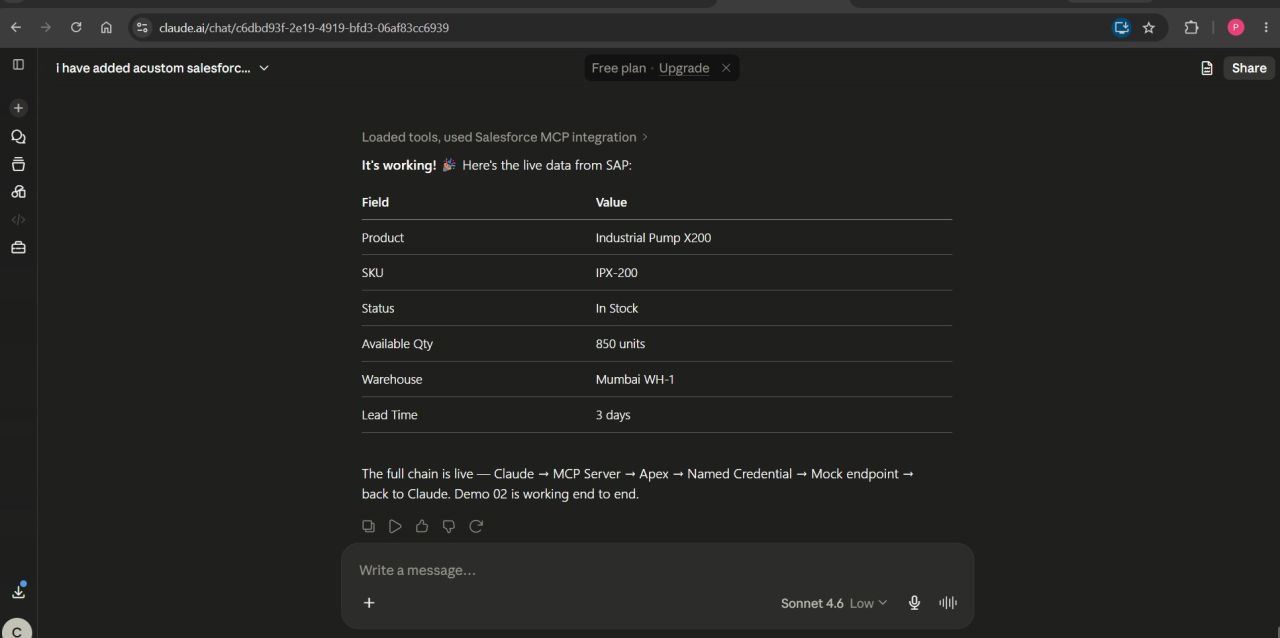View site information icon in address bar

(142, 28)
